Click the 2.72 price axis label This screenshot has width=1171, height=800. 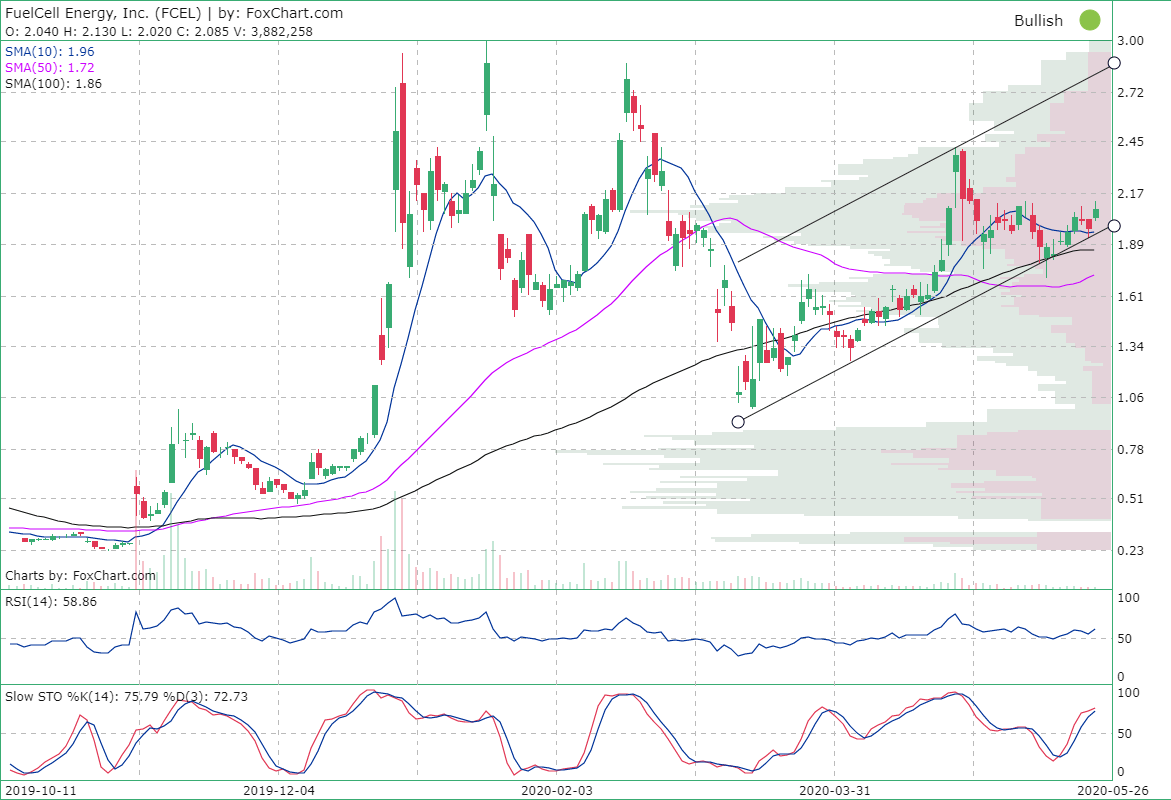[1130, 93]
